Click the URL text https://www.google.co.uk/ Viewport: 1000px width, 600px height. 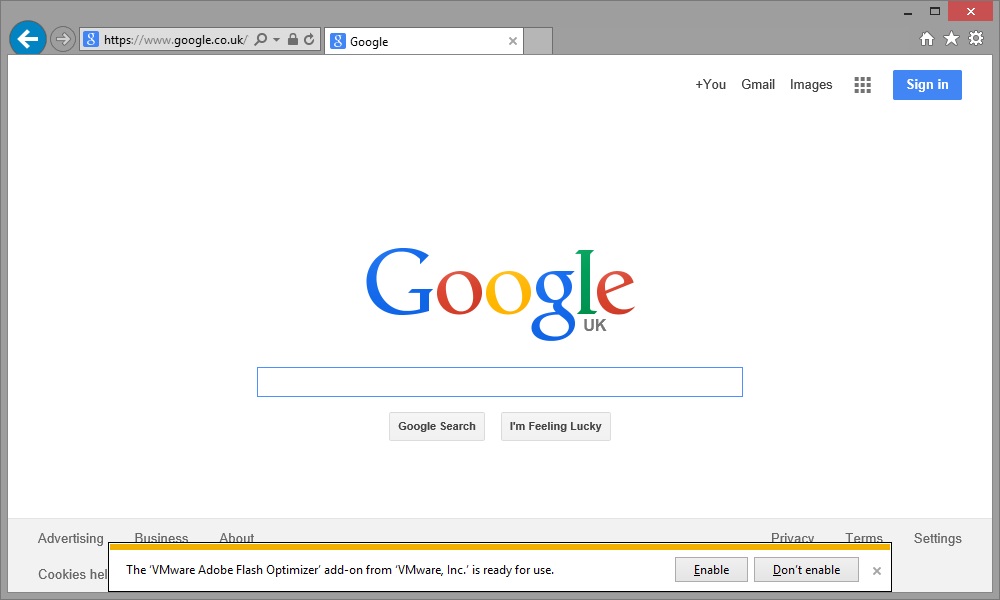[175, 40]
